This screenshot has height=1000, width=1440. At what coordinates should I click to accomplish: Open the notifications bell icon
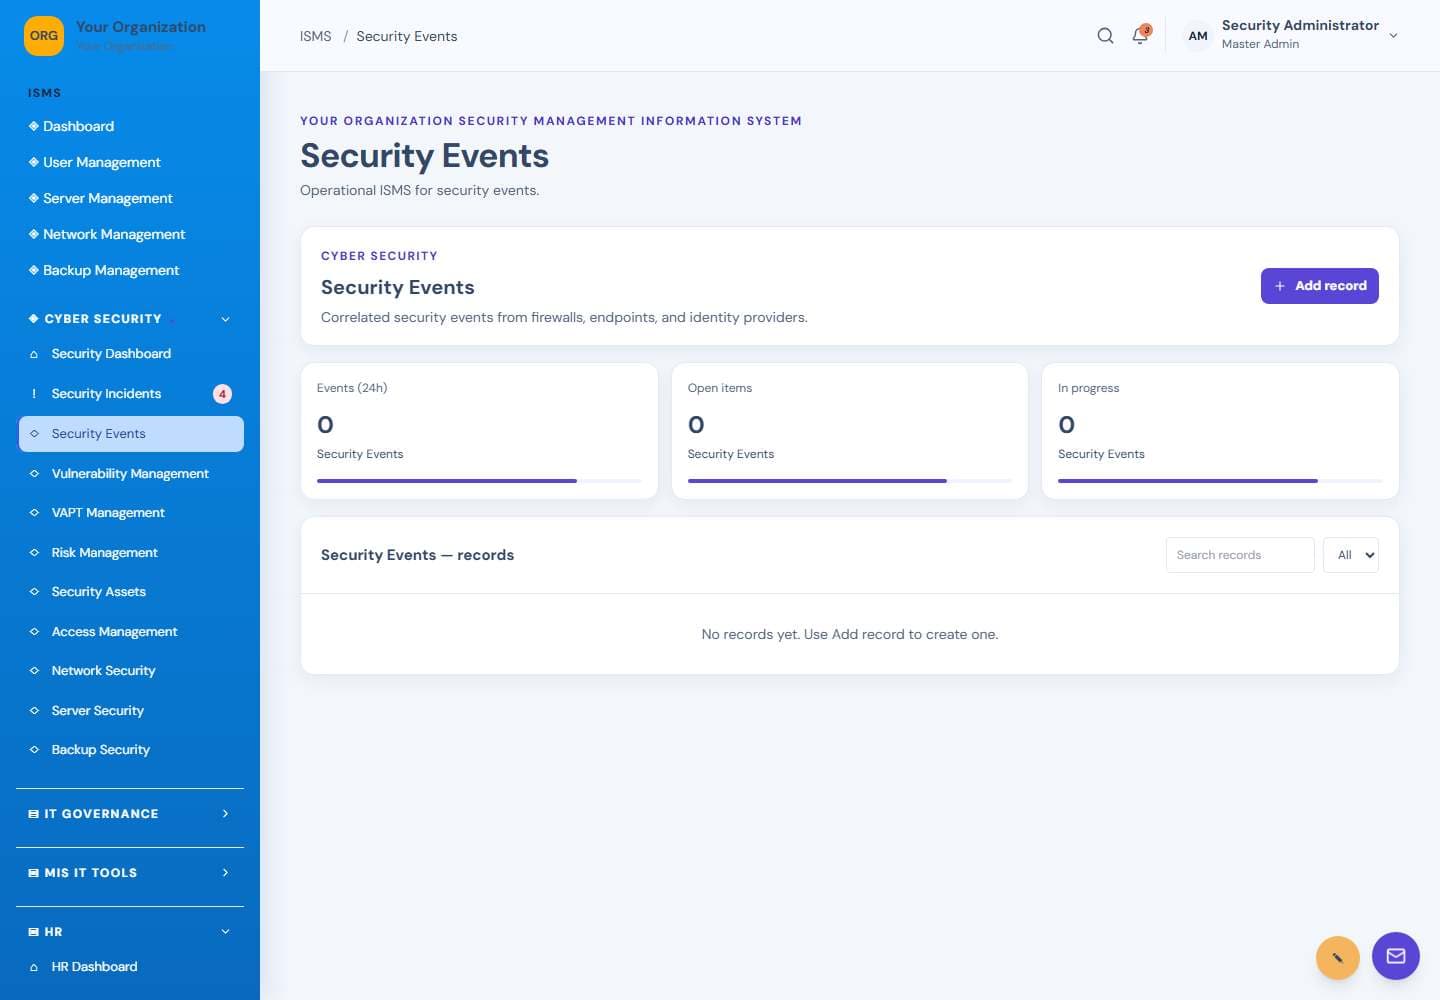coord(1140,36)
